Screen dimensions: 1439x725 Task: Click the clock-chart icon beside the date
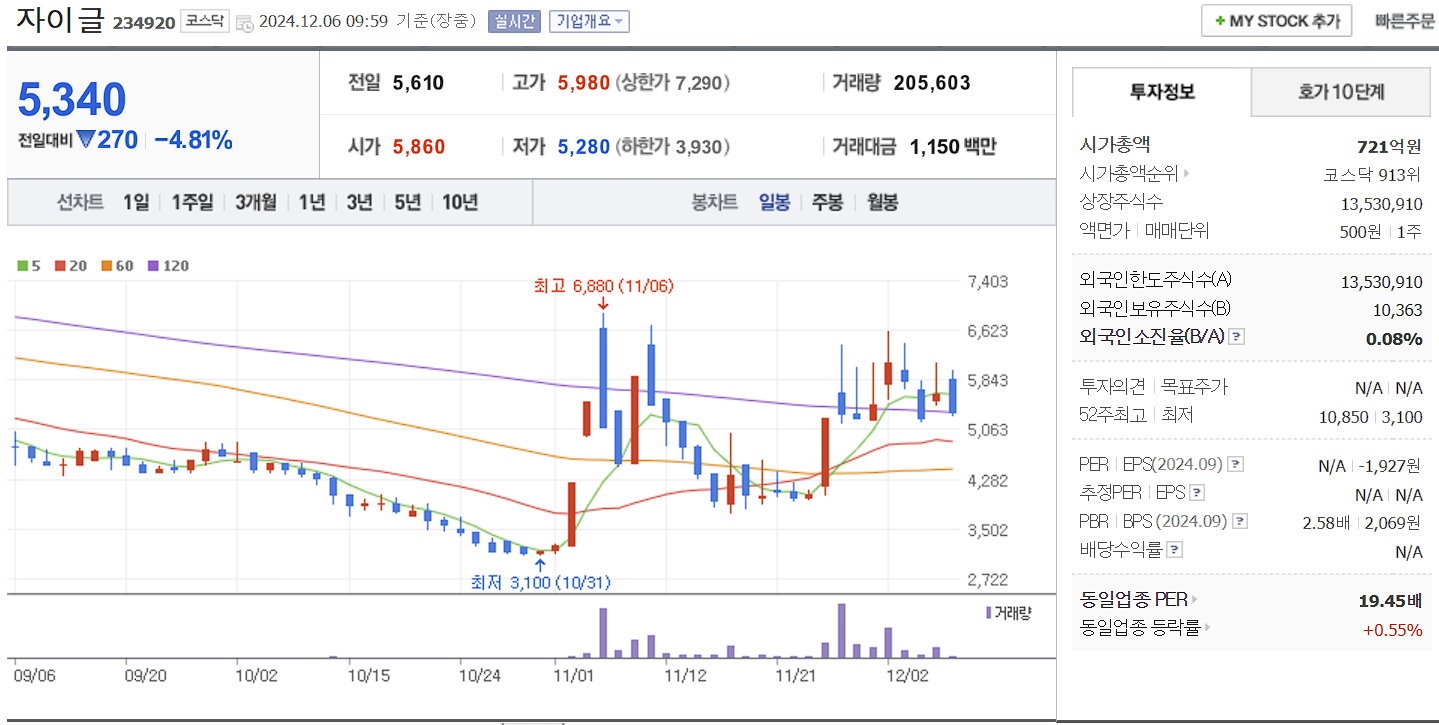coord(245,23)
